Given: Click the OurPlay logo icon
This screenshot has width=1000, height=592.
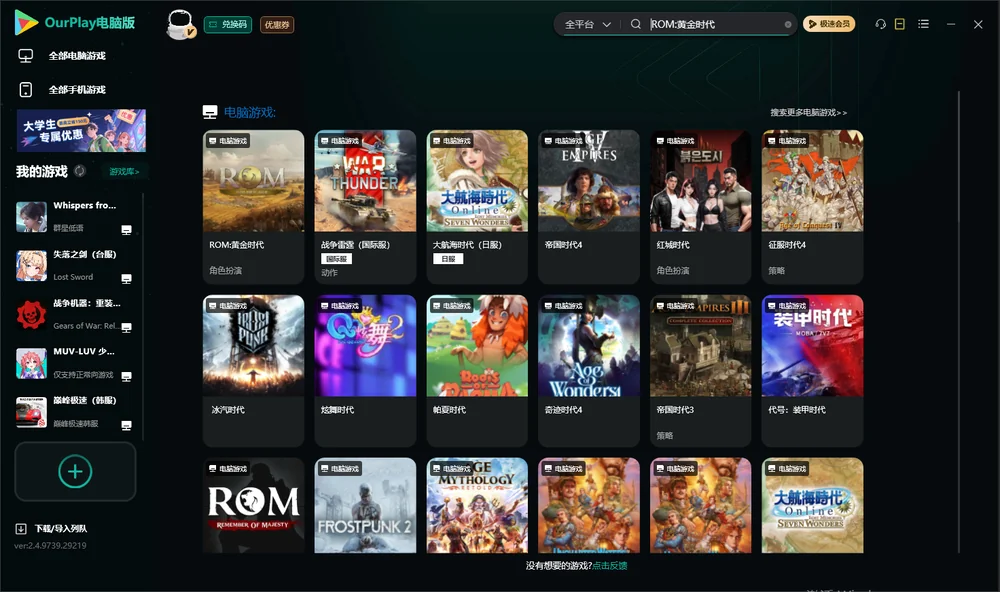Looking at the screenshot, I should click(26, 22).
